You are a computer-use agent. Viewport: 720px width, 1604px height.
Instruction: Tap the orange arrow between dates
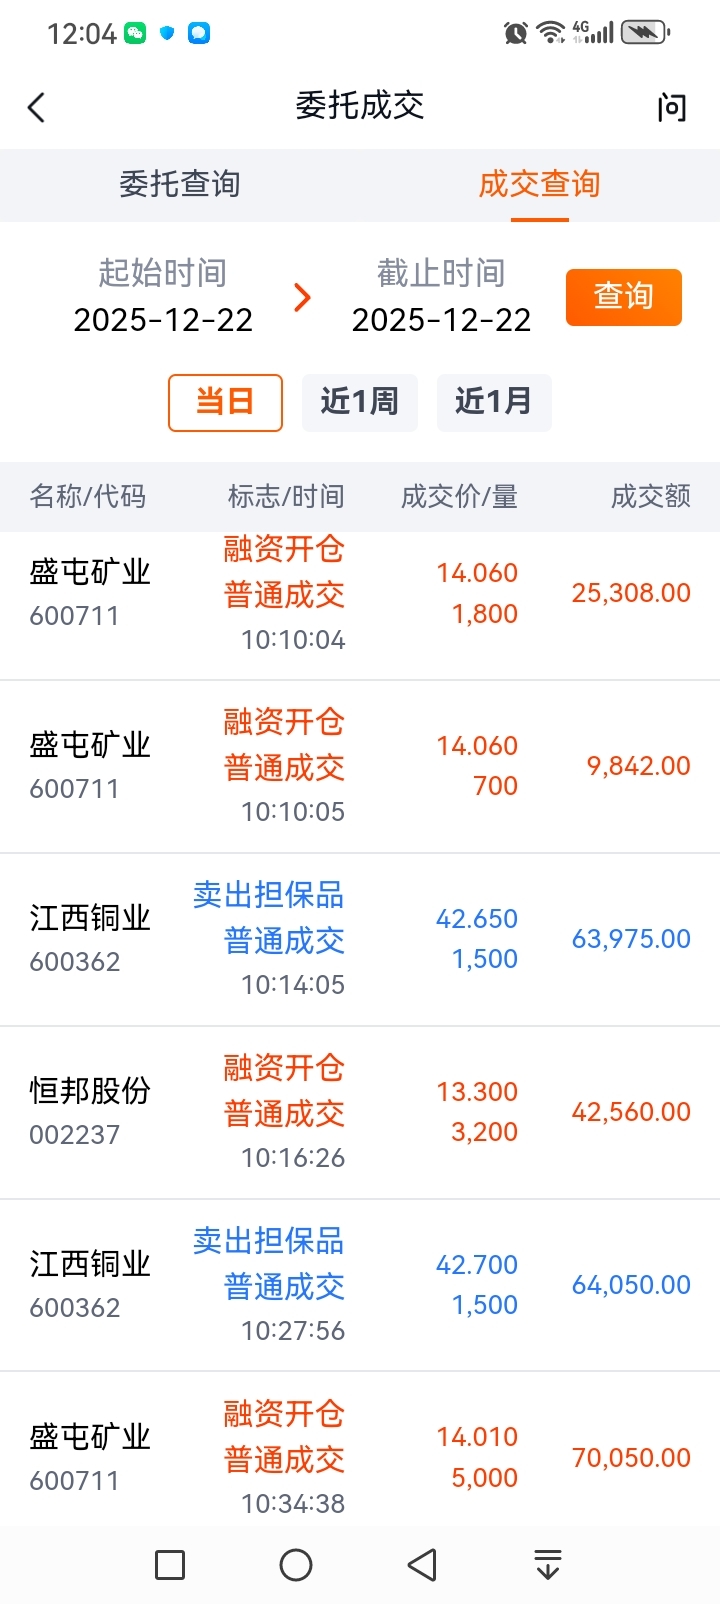[x=302, y=297]
